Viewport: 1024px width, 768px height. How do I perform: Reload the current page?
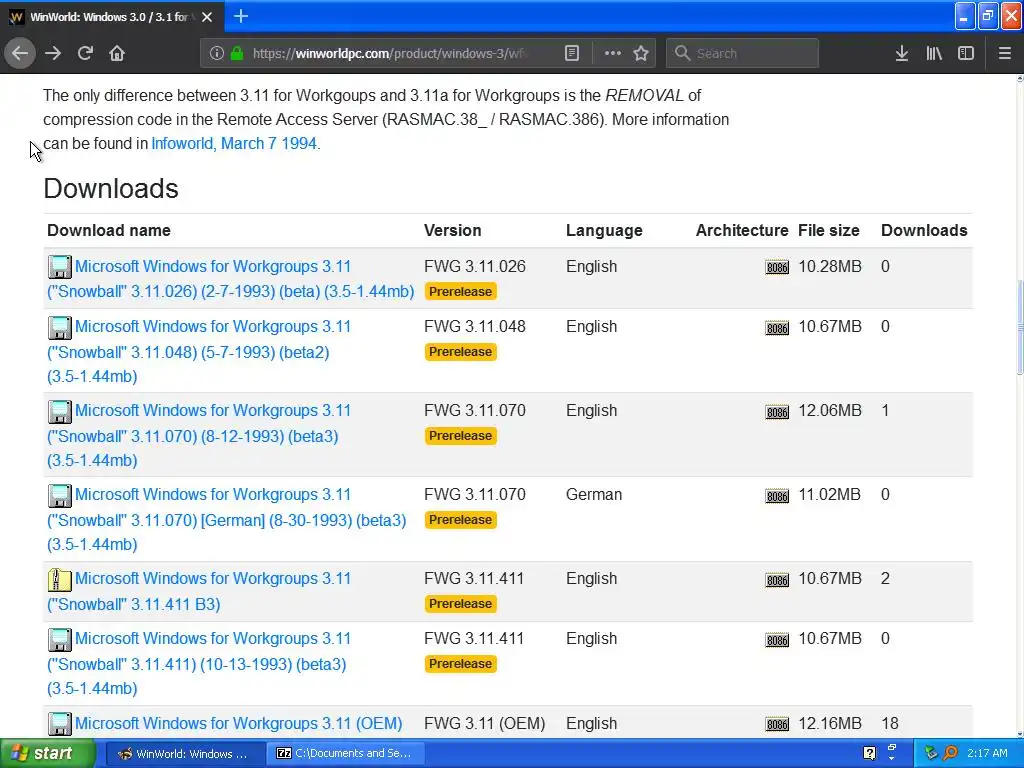[85, 53]
